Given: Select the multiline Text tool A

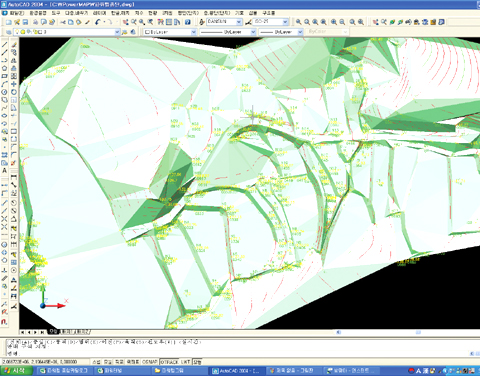Looking at the screenshot, I should [5, 171].
